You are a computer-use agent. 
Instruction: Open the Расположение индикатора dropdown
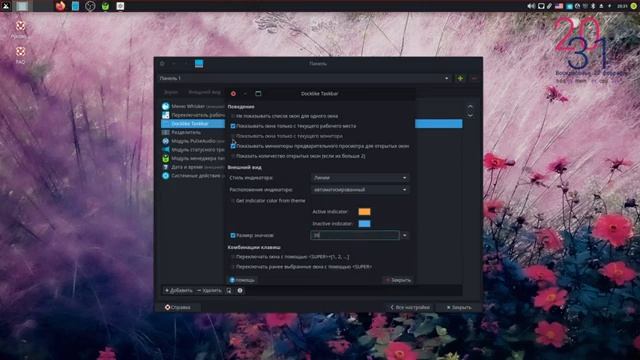click(360, 190)
